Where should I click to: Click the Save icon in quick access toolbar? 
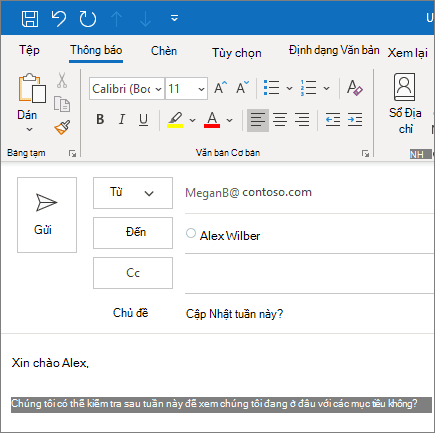pos(30,18)
